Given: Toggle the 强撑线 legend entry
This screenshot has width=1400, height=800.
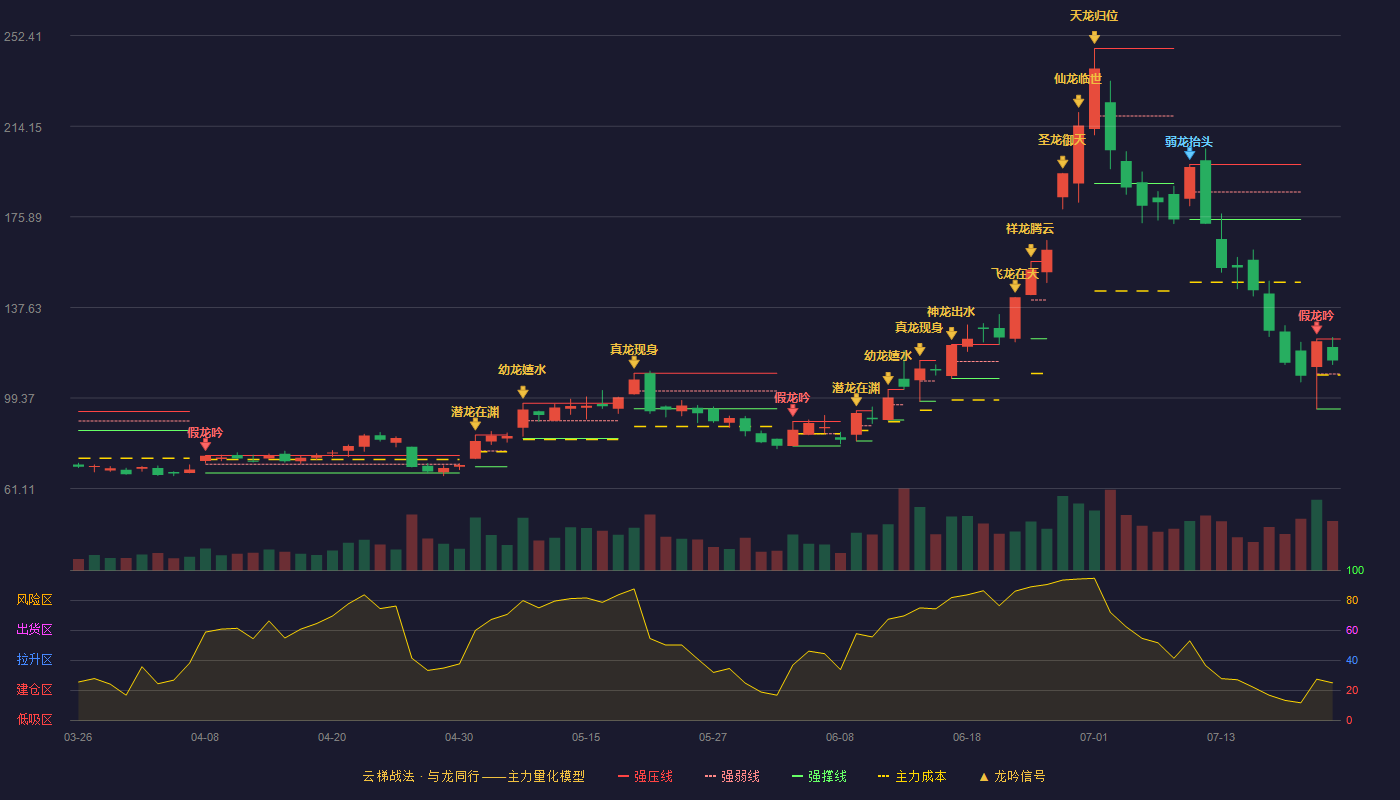Looking at the screenshot, I should pyautogui.click(x=819, y=776).
